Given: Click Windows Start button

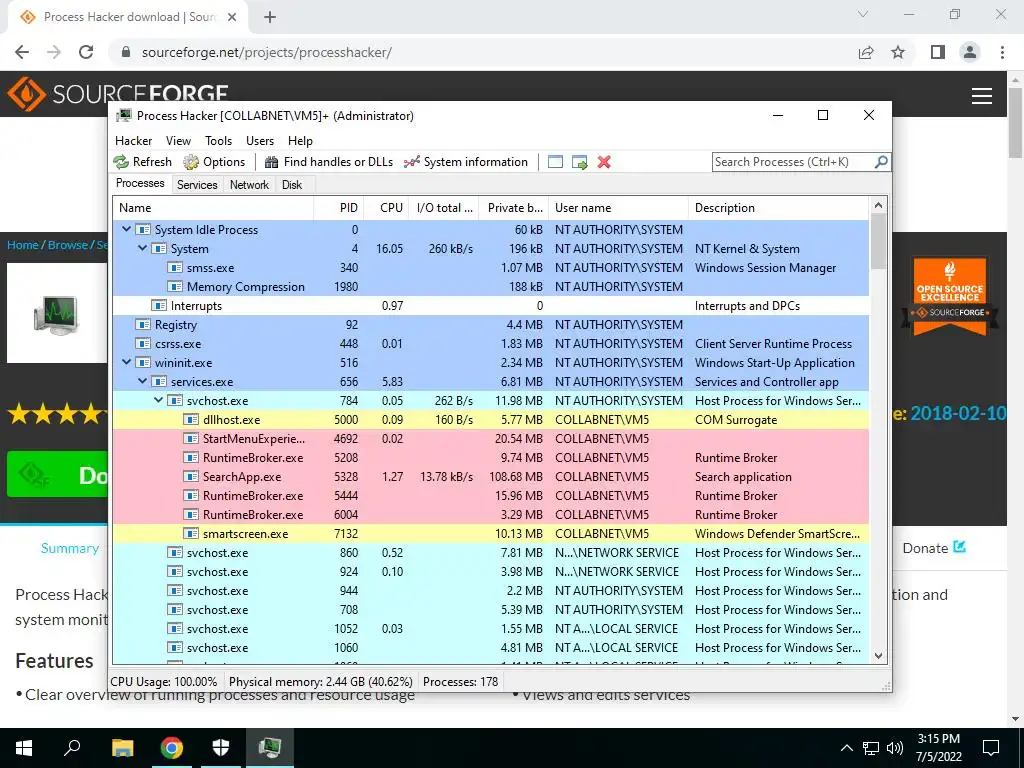Looking at the screenshot, I should tap(24, 747).
